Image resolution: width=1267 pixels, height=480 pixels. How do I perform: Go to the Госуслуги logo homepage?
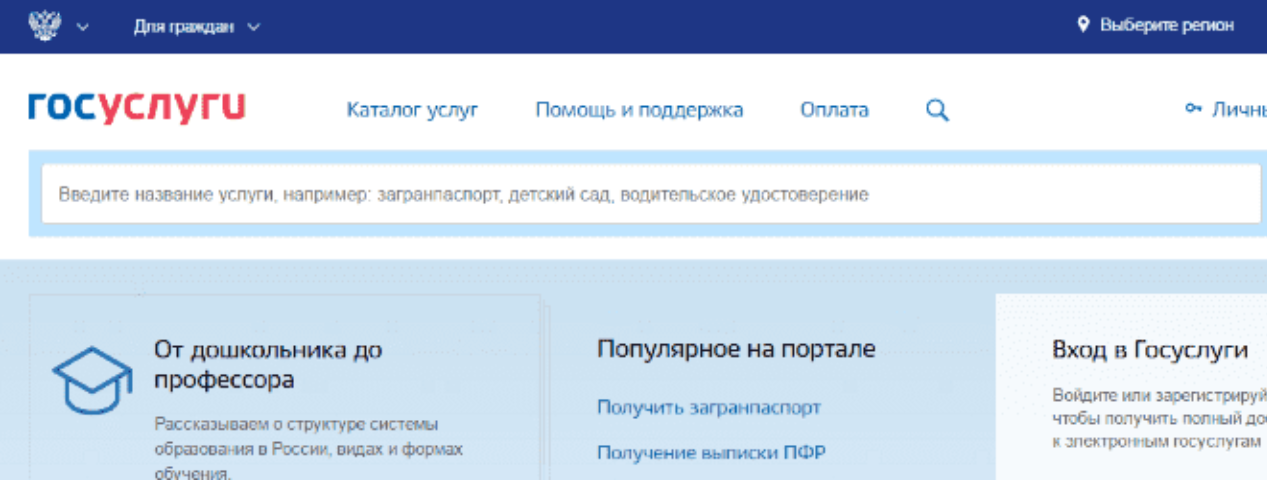pos(137,107)
